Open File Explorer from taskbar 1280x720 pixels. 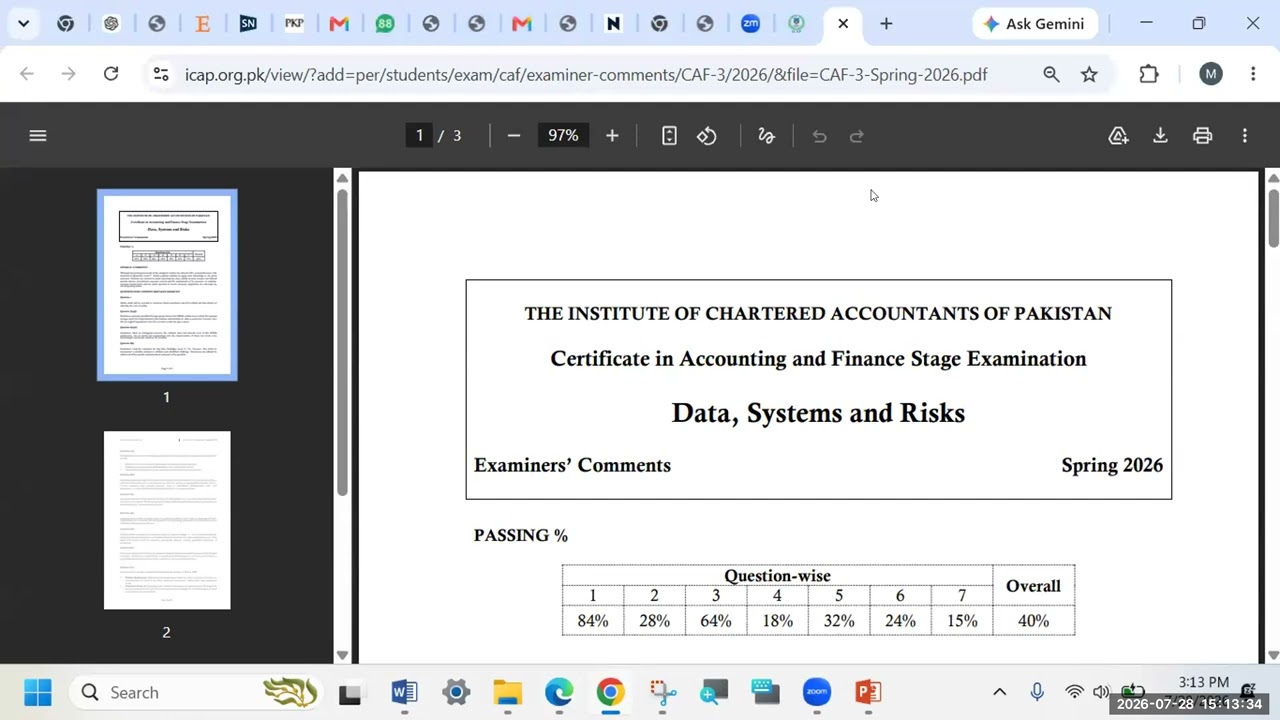[508, 692]
